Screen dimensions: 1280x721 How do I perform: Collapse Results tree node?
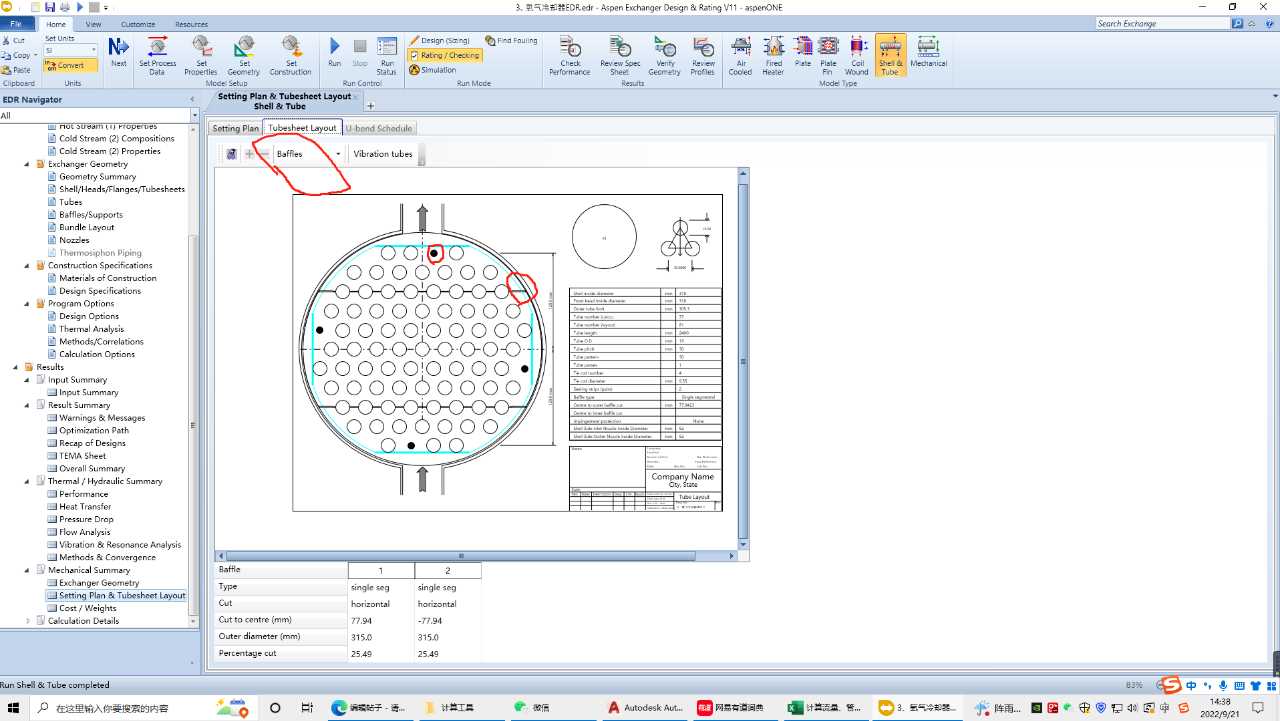[16, 367]
